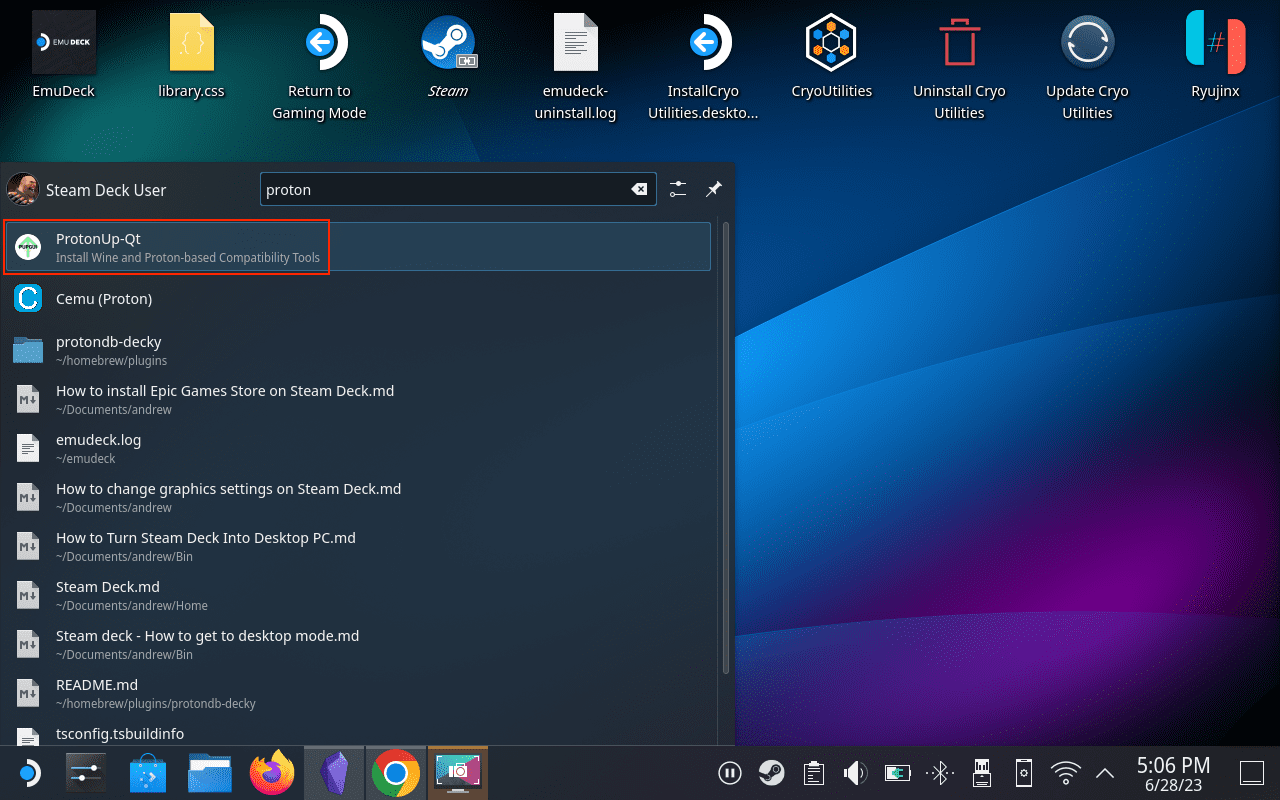Click the Uninstall Cryo Utilities icon
1280x800 pixels.
coord(959,67)
